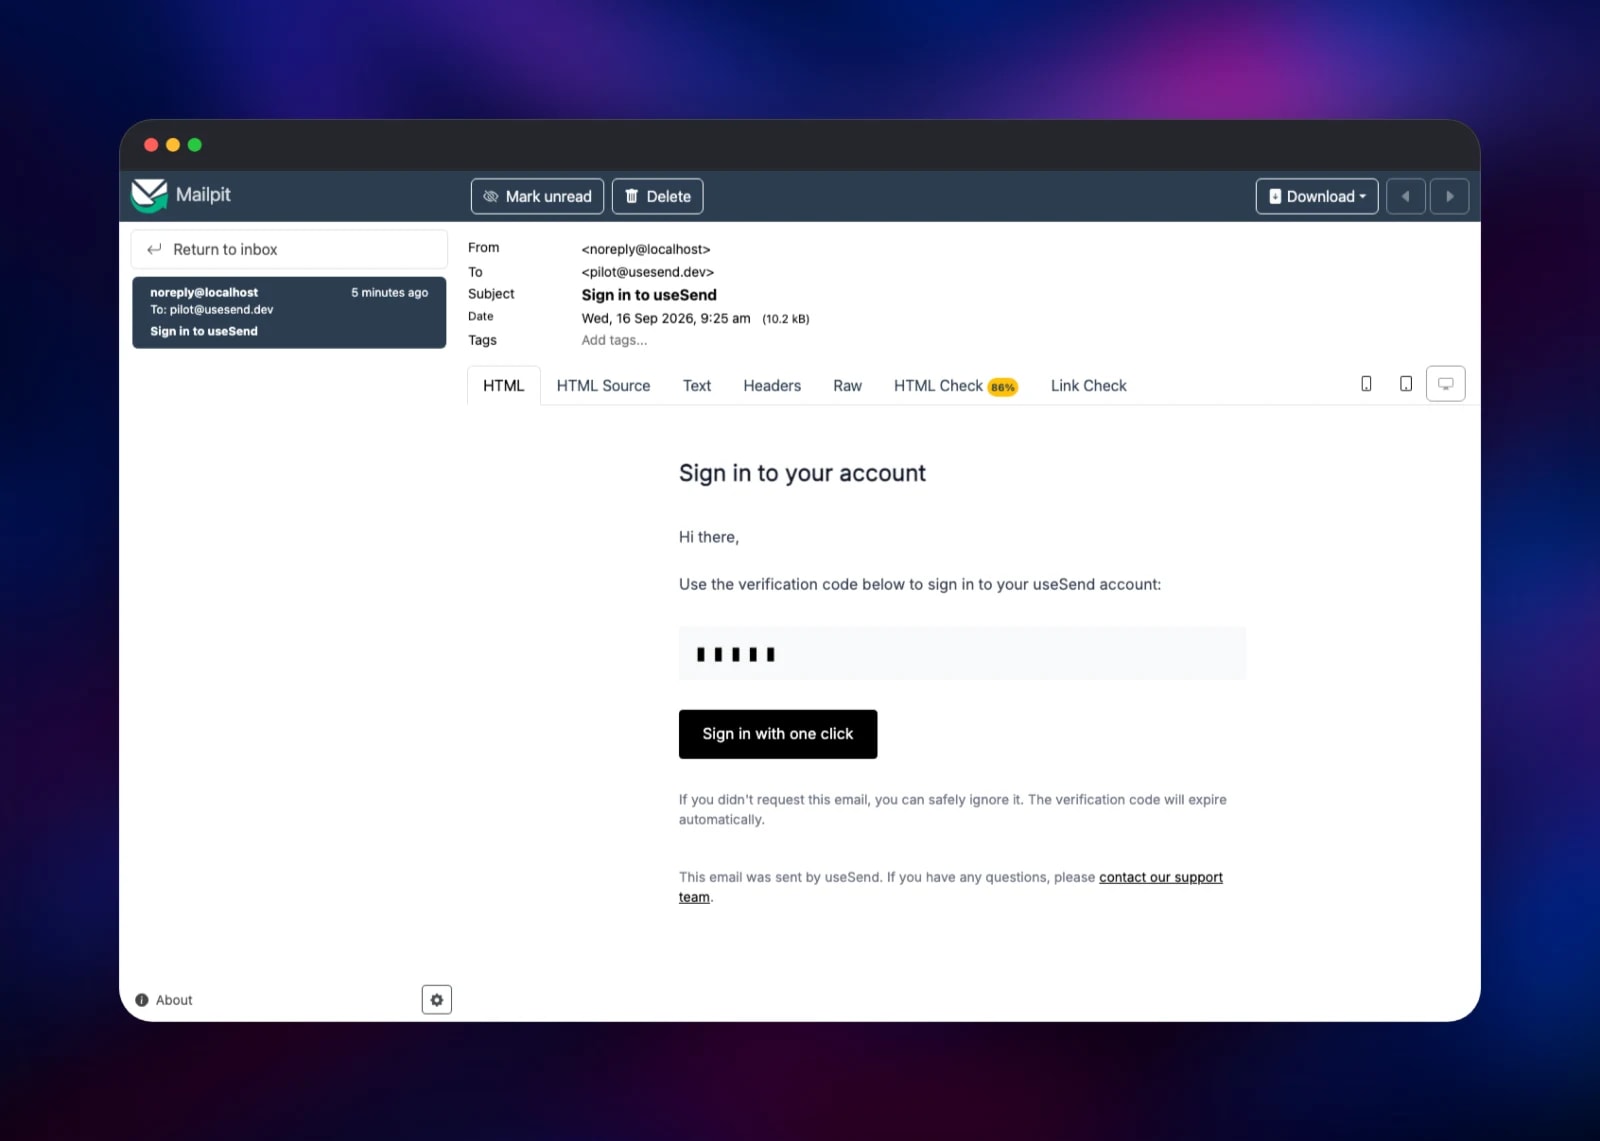Click the 'Sign in to your account' heading
The image size is (1600, 1141).
(802, 473)
